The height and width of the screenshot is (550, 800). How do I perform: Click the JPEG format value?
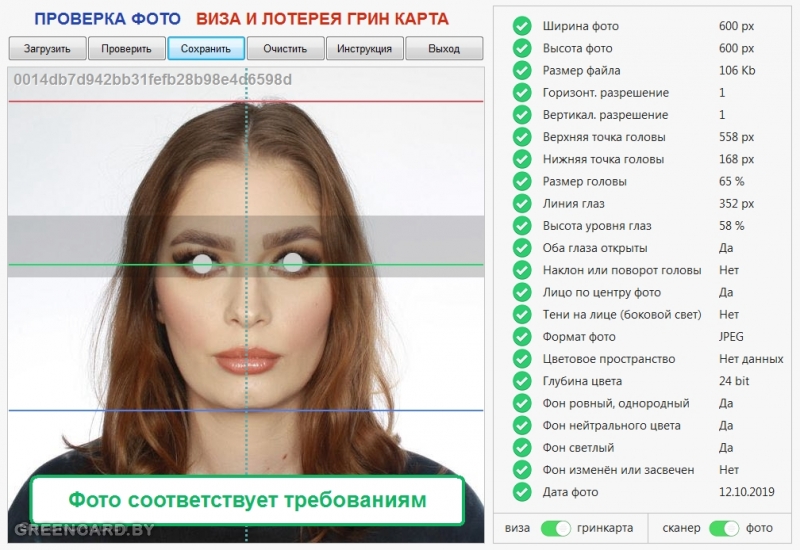point(731,337)
